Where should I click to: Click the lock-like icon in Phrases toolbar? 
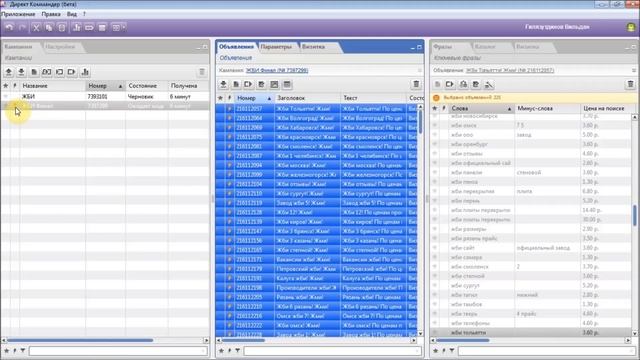(463, 84)
